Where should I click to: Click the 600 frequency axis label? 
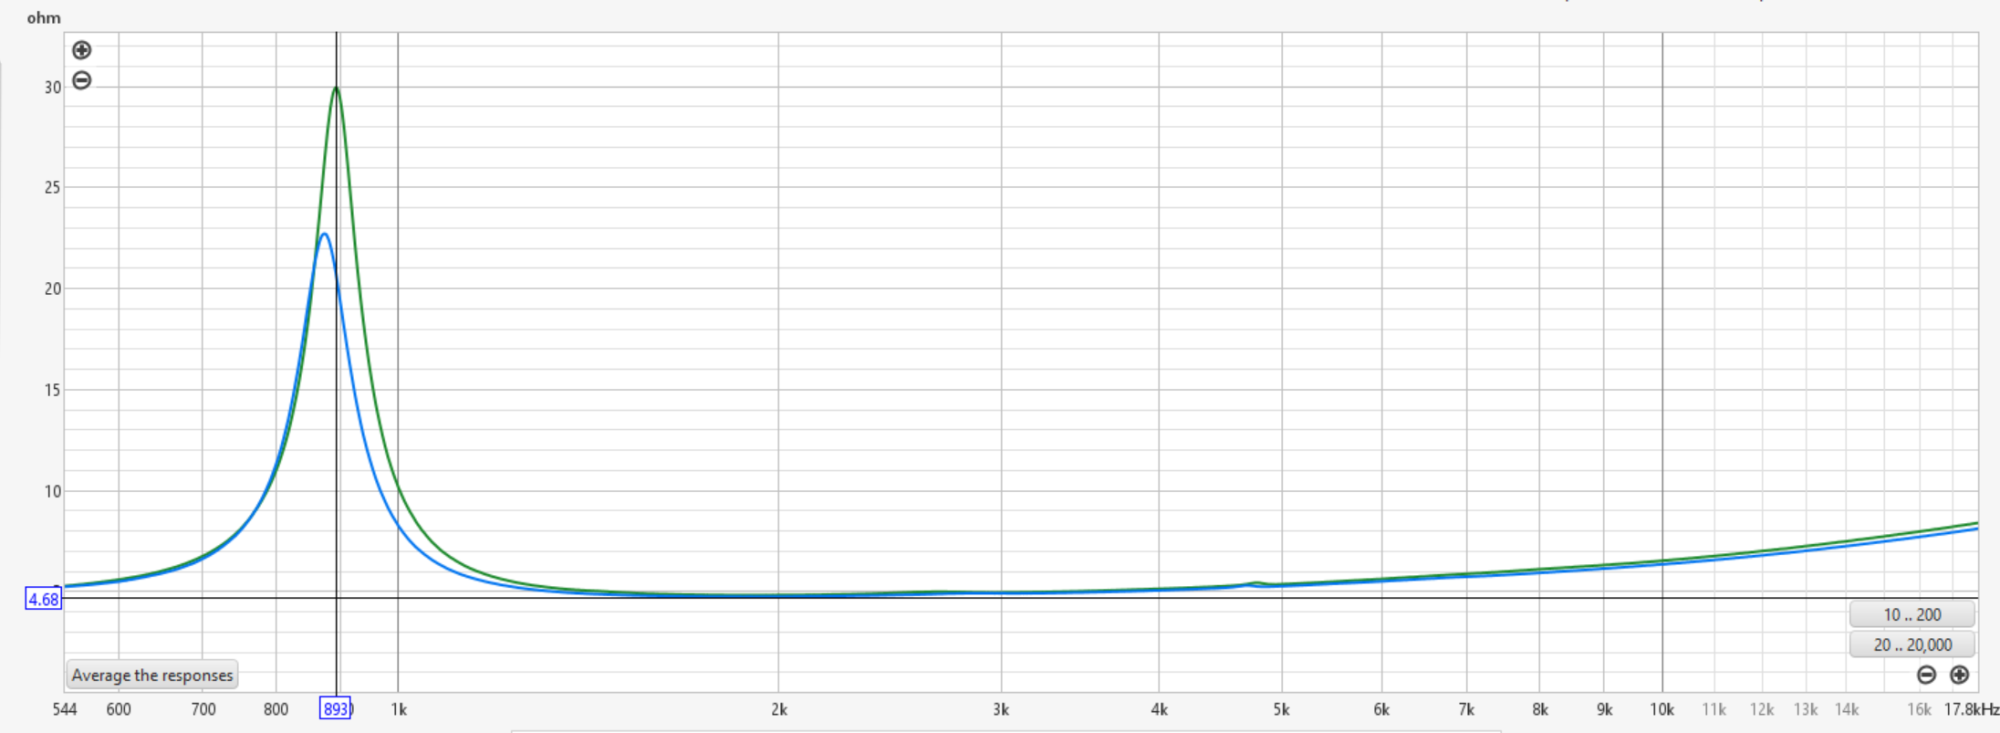click(118, 709)
